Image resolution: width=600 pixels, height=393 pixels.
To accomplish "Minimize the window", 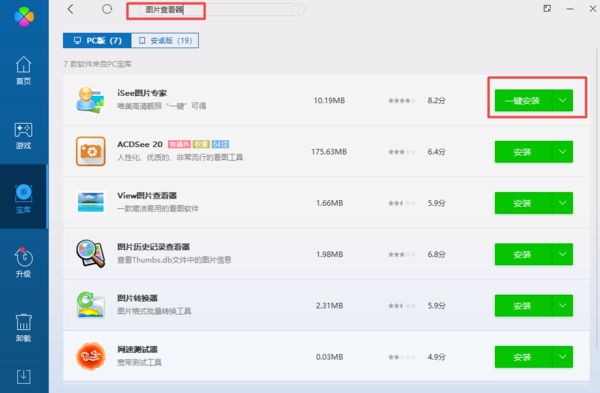I will point(570,9).
